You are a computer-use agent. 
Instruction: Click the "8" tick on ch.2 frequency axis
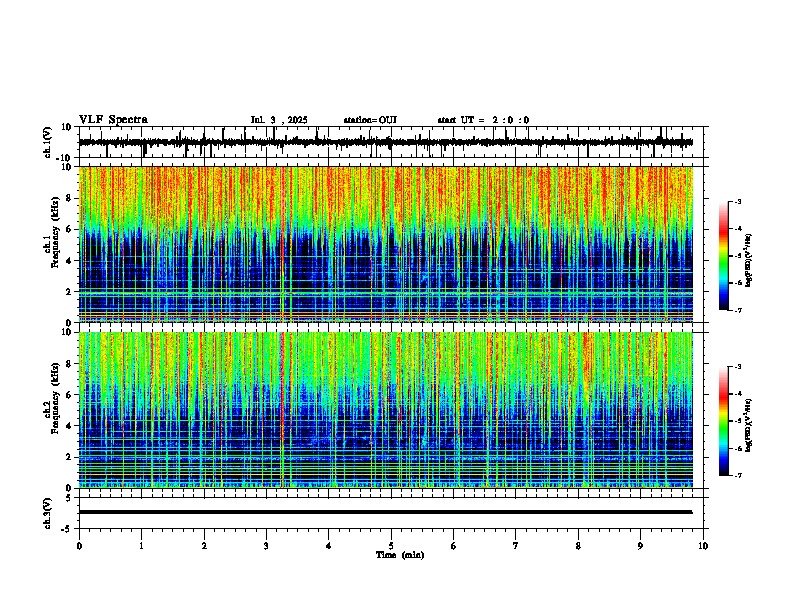pyautogui.click(x=70, y=364)
